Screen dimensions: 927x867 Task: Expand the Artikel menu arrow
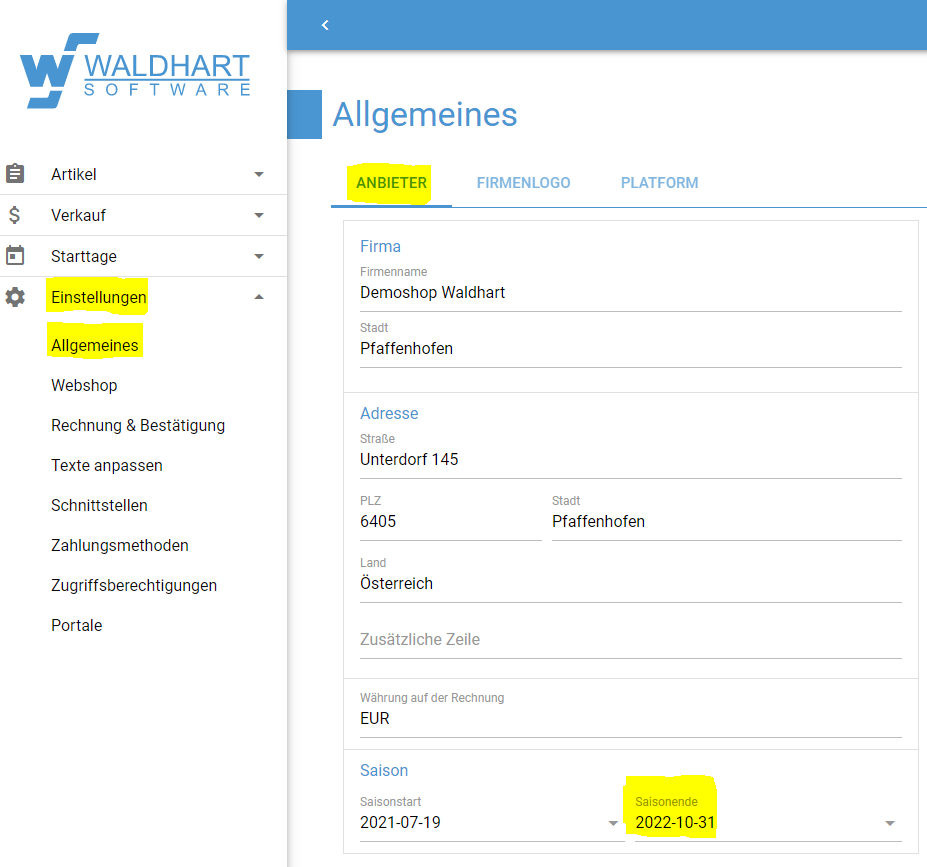pyautogui.click(x=259, y=174)
